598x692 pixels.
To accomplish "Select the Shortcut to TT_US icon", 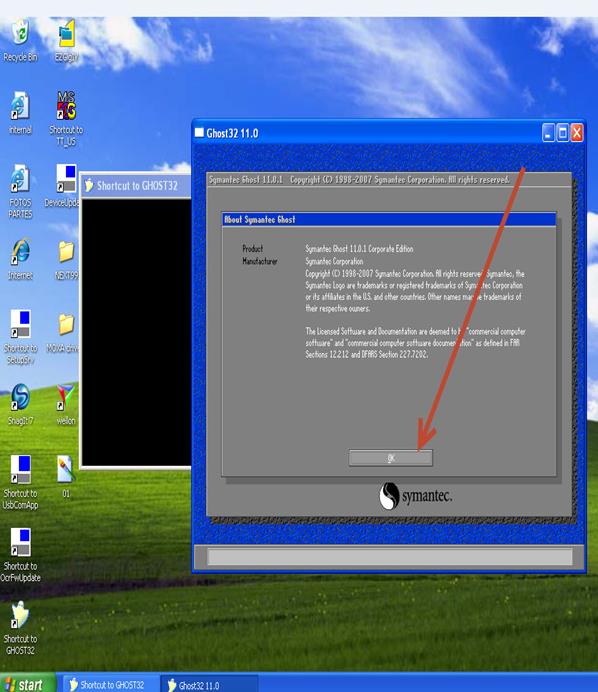I will click(66, 118).
